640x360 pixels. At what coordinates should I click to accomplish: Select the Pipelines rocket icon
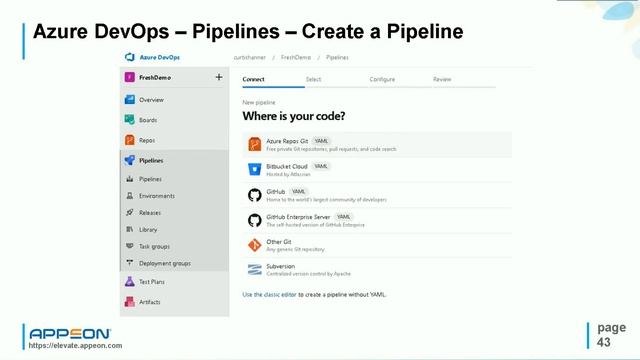[130, 160]
